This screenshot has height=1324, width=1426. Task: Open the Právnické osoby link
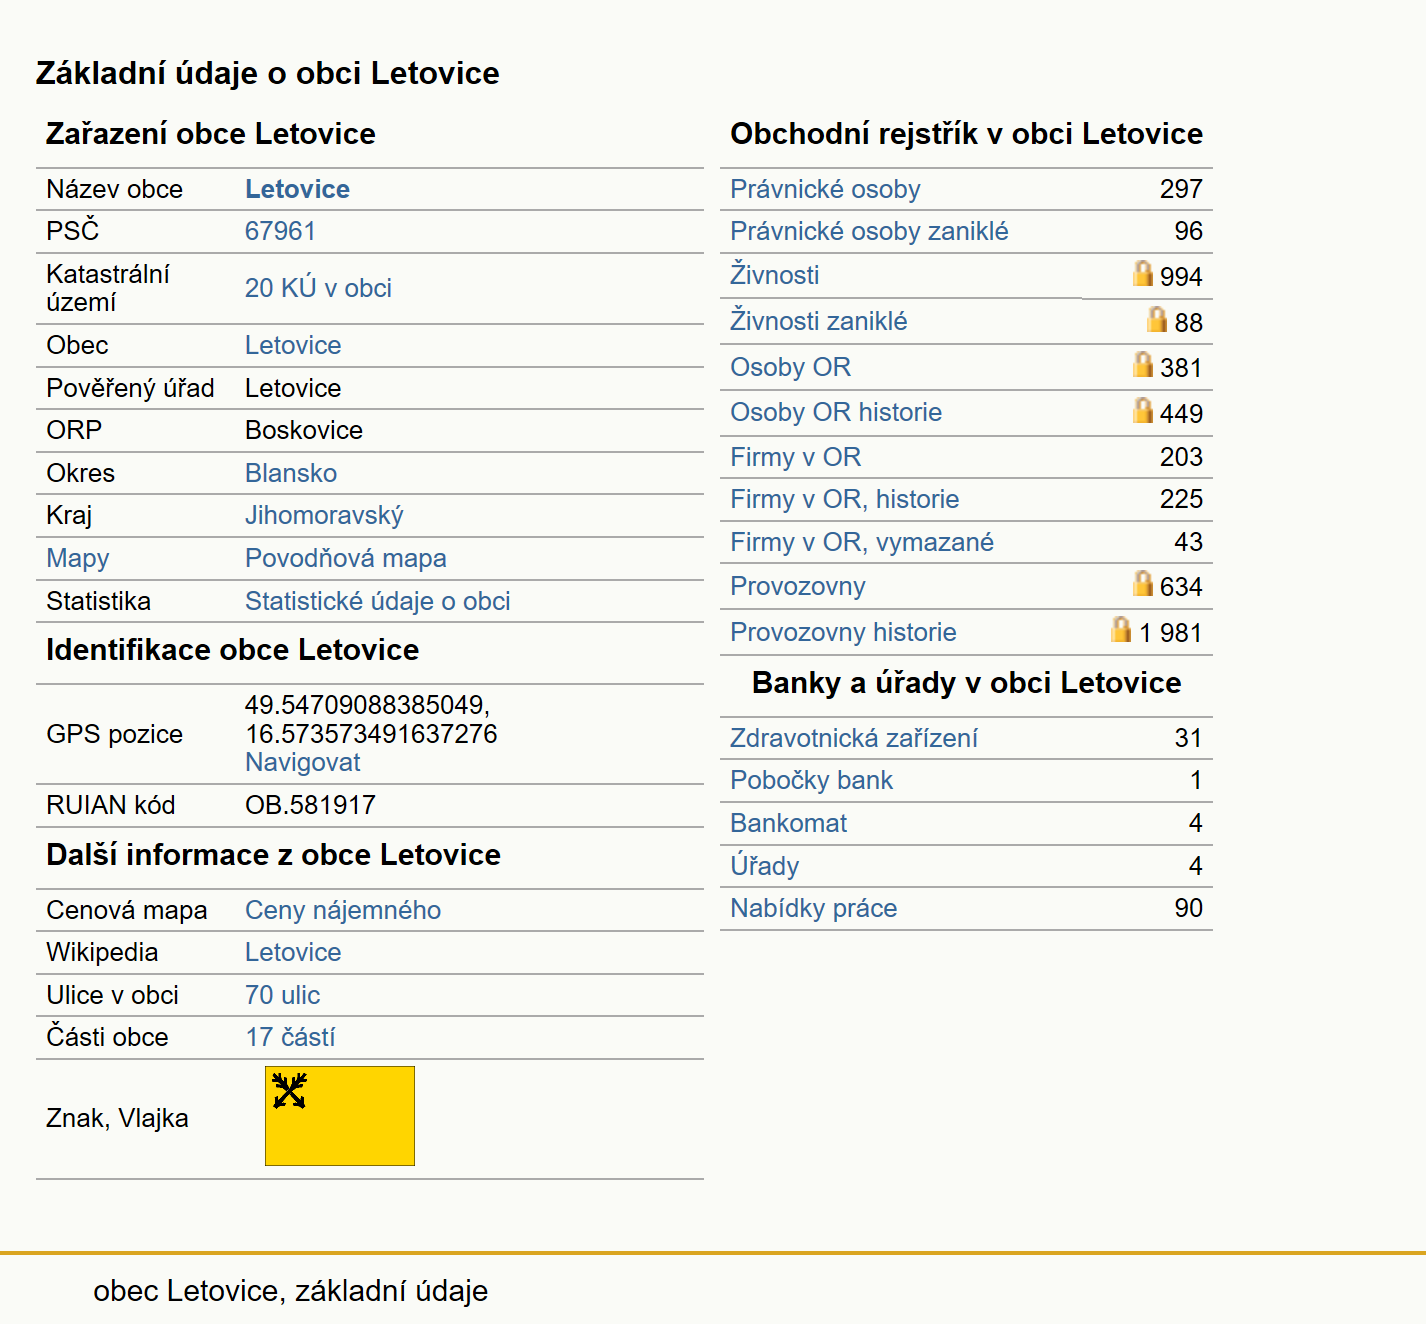click(825, 189)
